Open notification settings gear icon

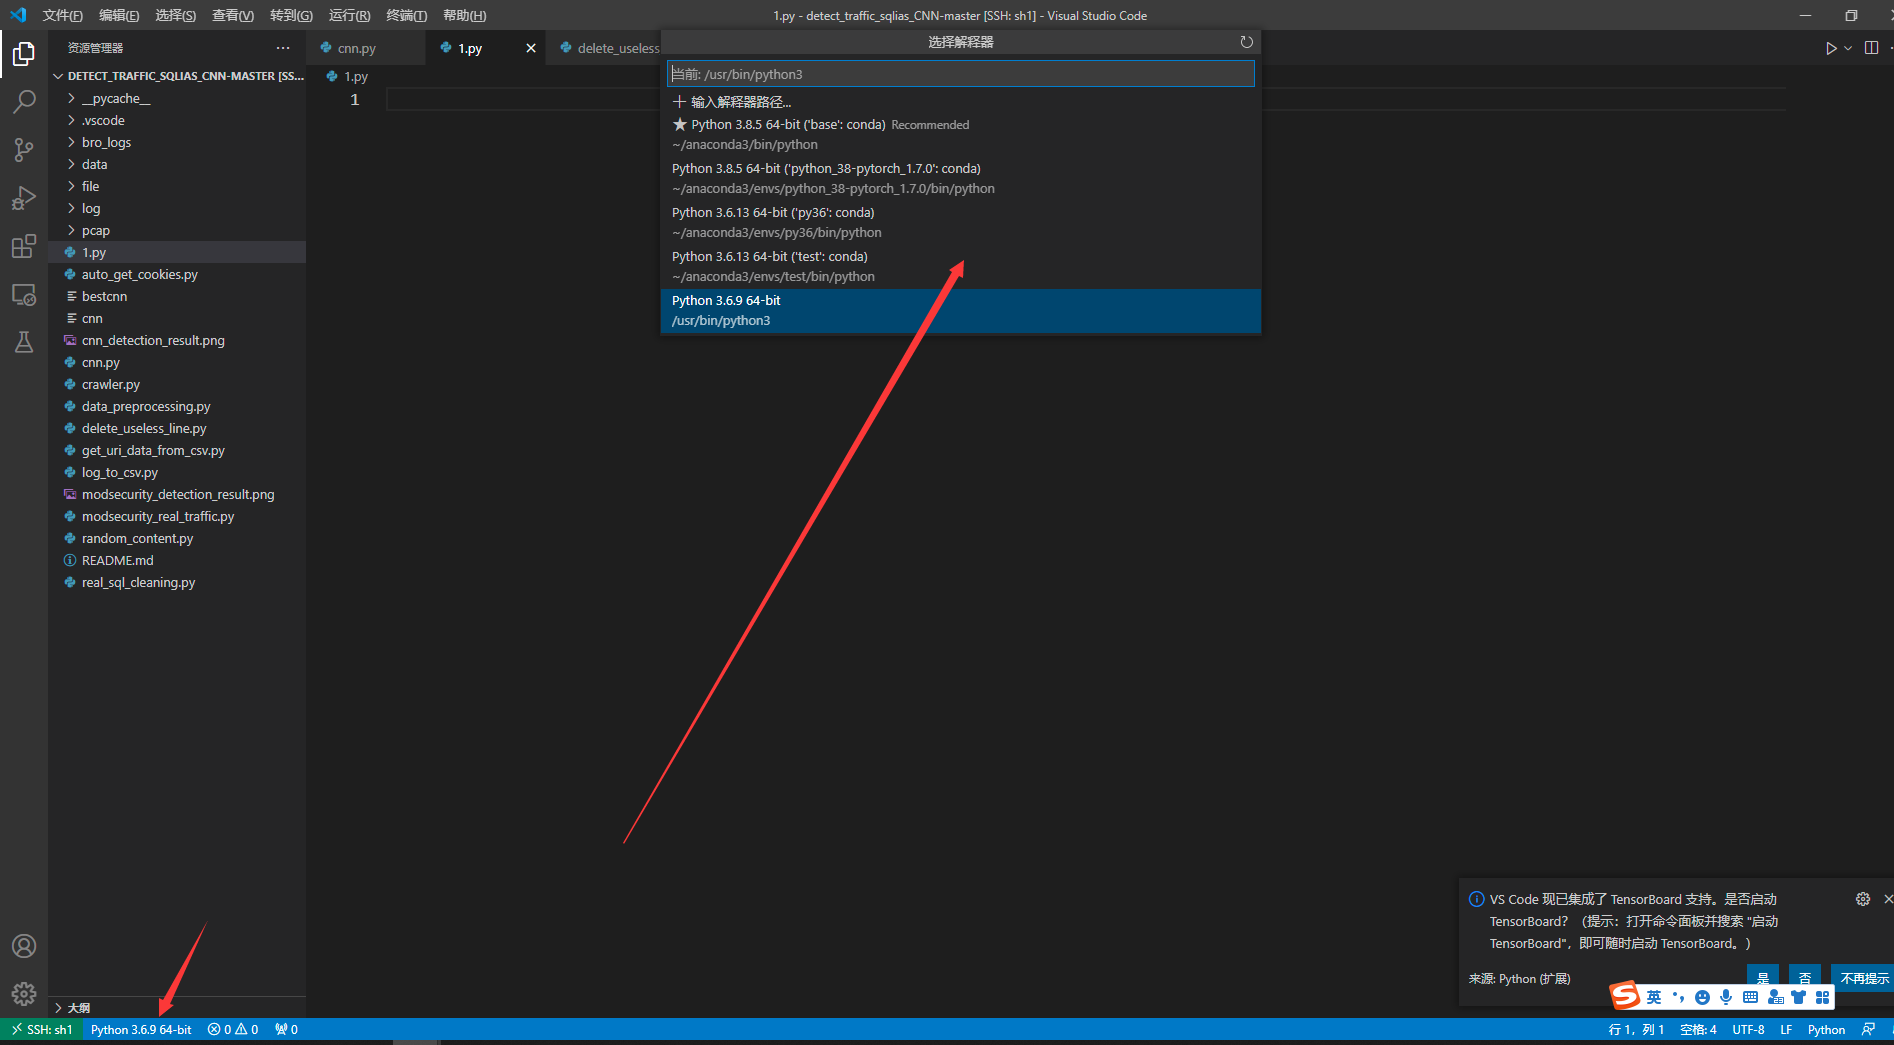(1863, 899)
